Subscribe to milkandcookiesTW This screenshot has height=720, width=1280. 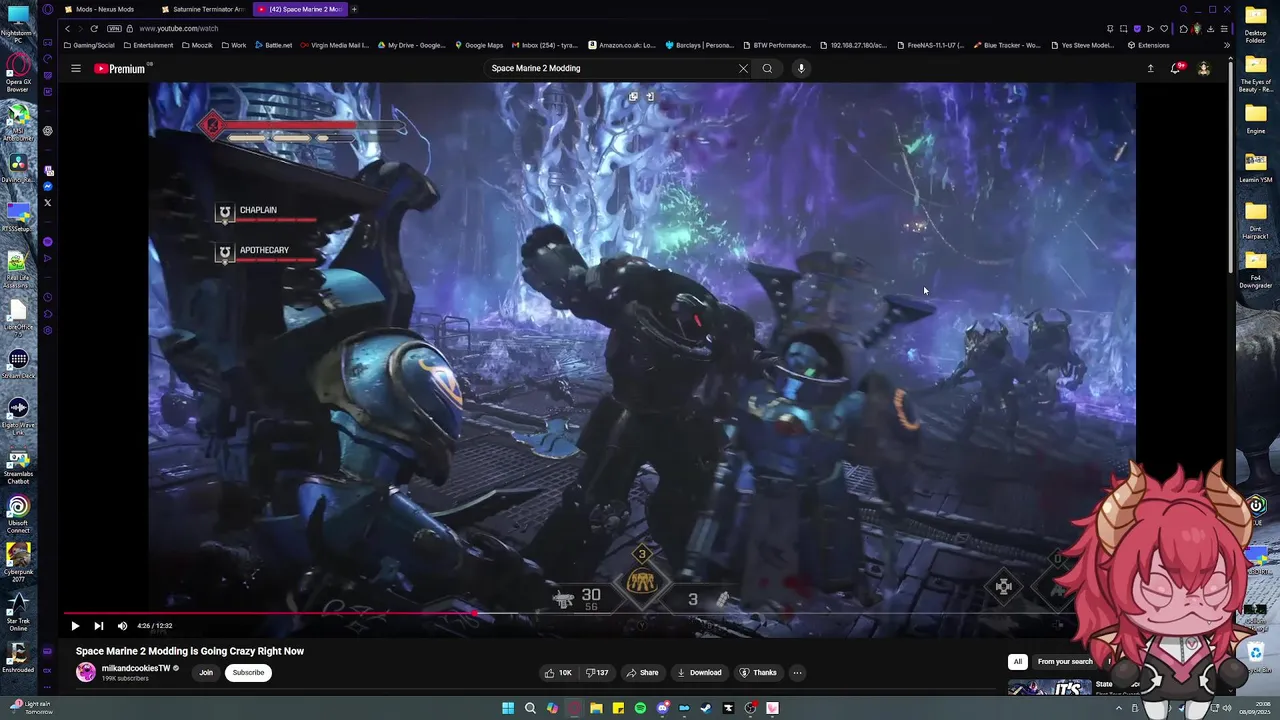tap(248, 673)
